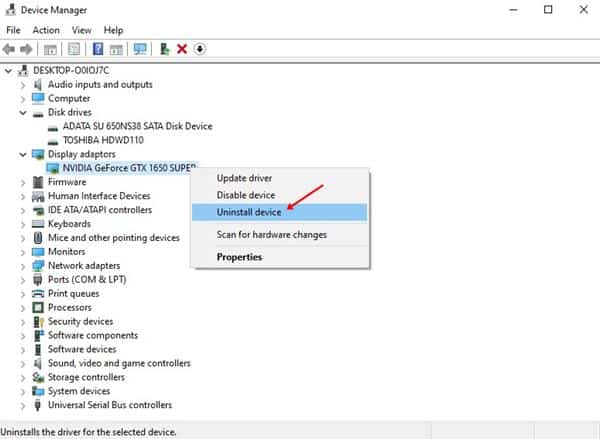Maximize the Device Manager window
The height and width of the screenshot is (439, 600).
(548, 9)
